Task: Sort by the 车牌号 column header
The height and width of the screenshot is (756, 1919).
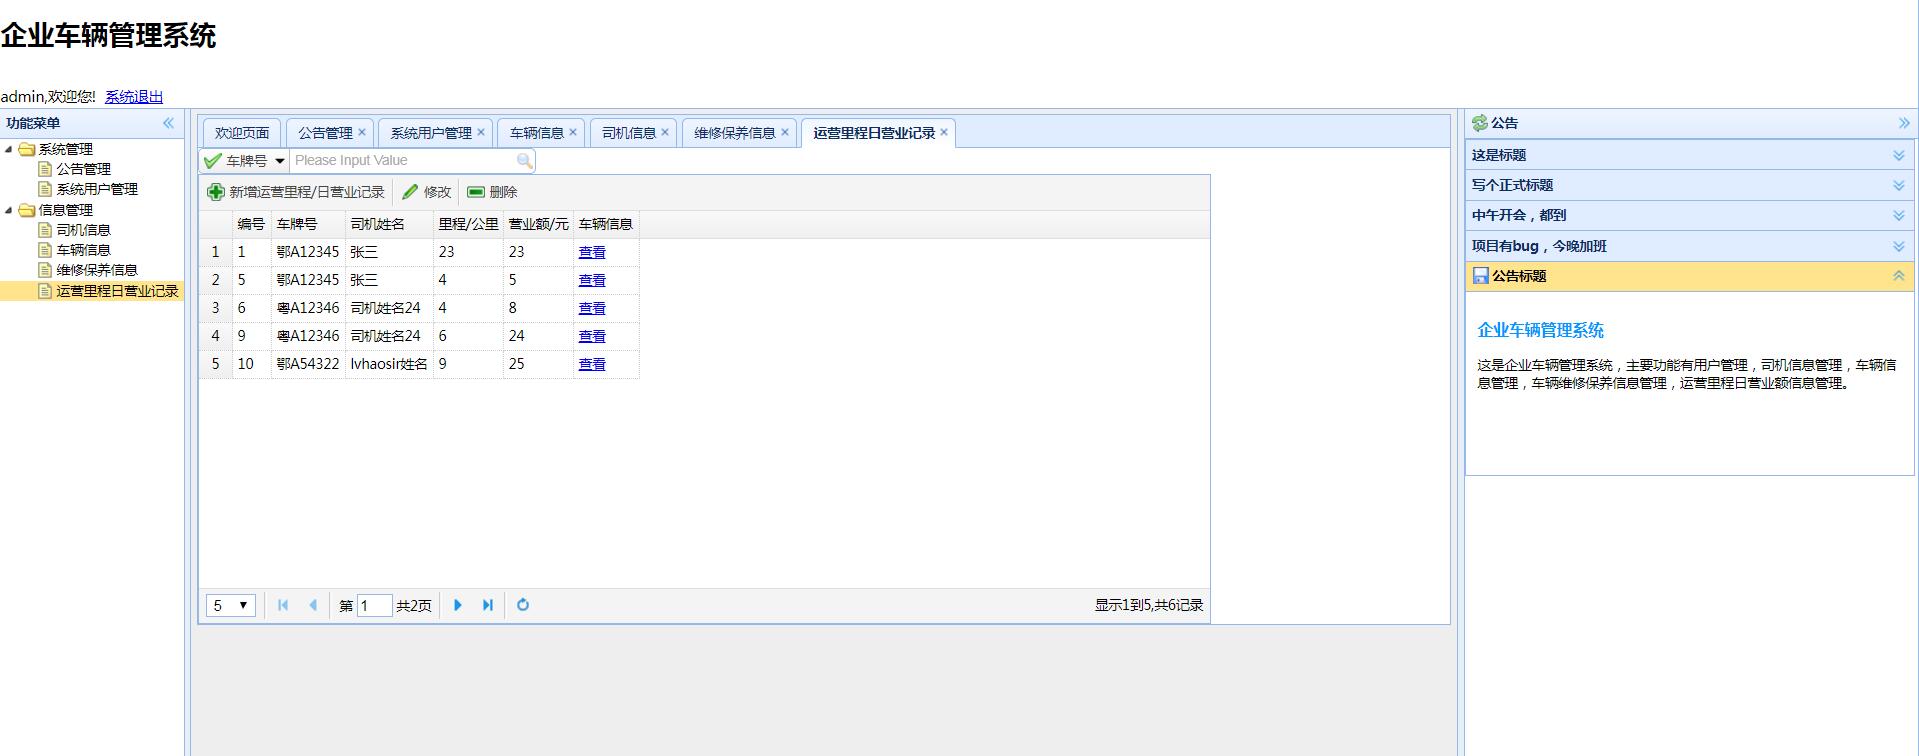Action: (308, 224)
